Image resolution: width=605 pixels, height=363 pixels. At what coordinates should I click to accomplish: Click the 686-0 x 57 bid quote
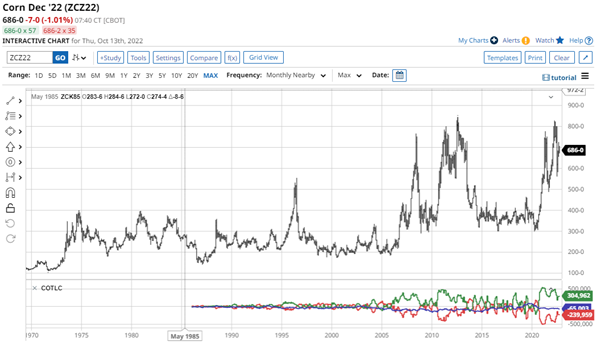pyautogui.click(x=20, y=30)
